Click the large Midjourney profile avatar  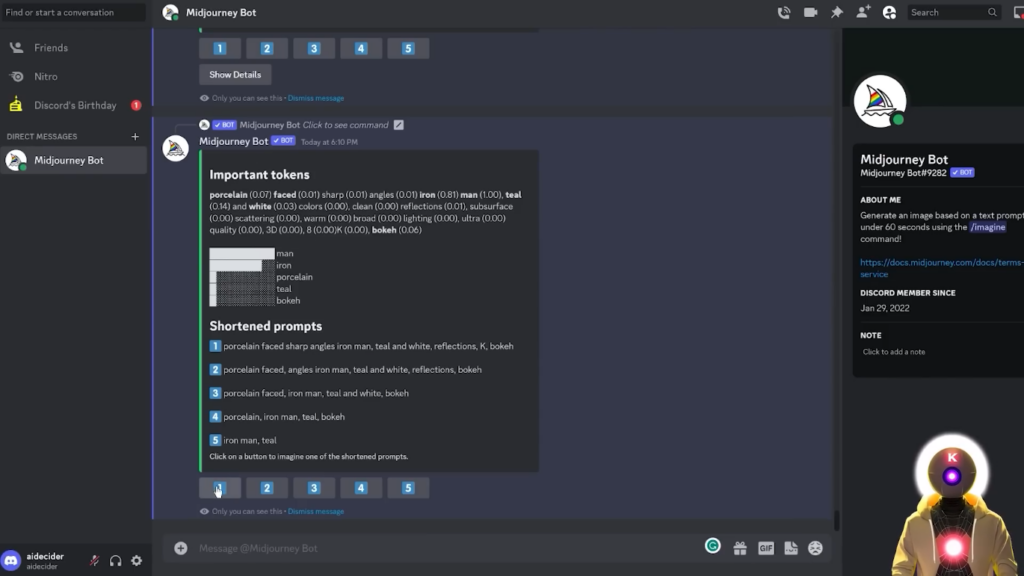pyautogui.click(x=880, y=101)
